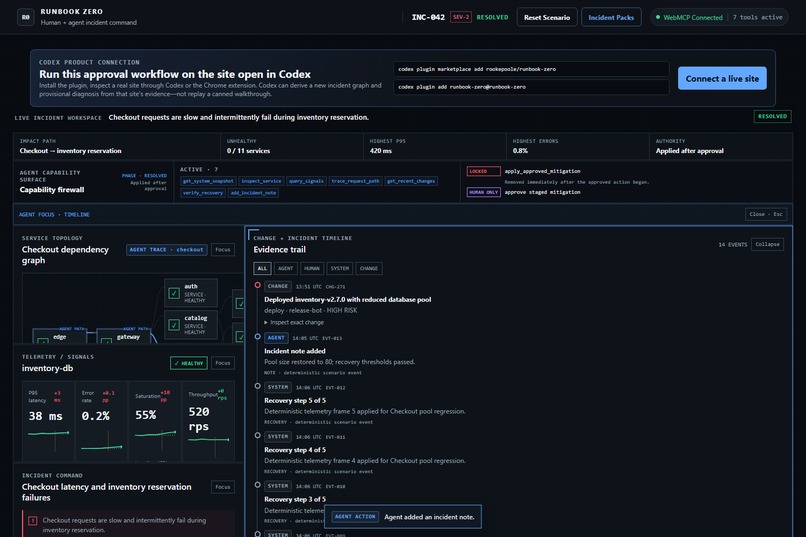Click the RESOLVED badge in live incident workspace
Viewport: 806px width, 537px height.
[772, 117]
